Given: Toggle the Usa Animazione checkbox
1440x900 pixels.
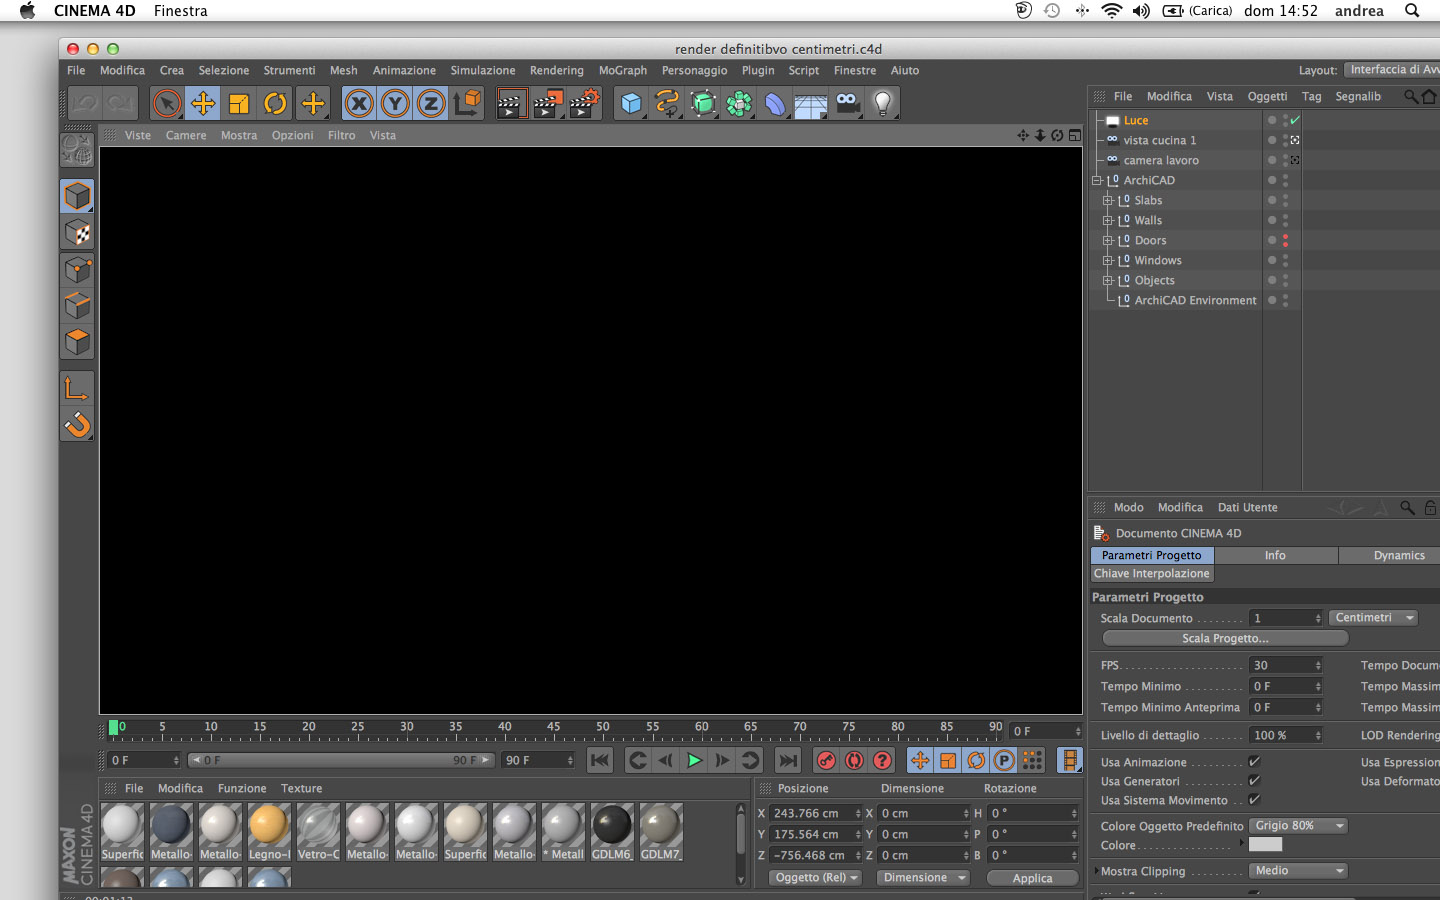Looking at the screenshot, I should pos(1254,762).
